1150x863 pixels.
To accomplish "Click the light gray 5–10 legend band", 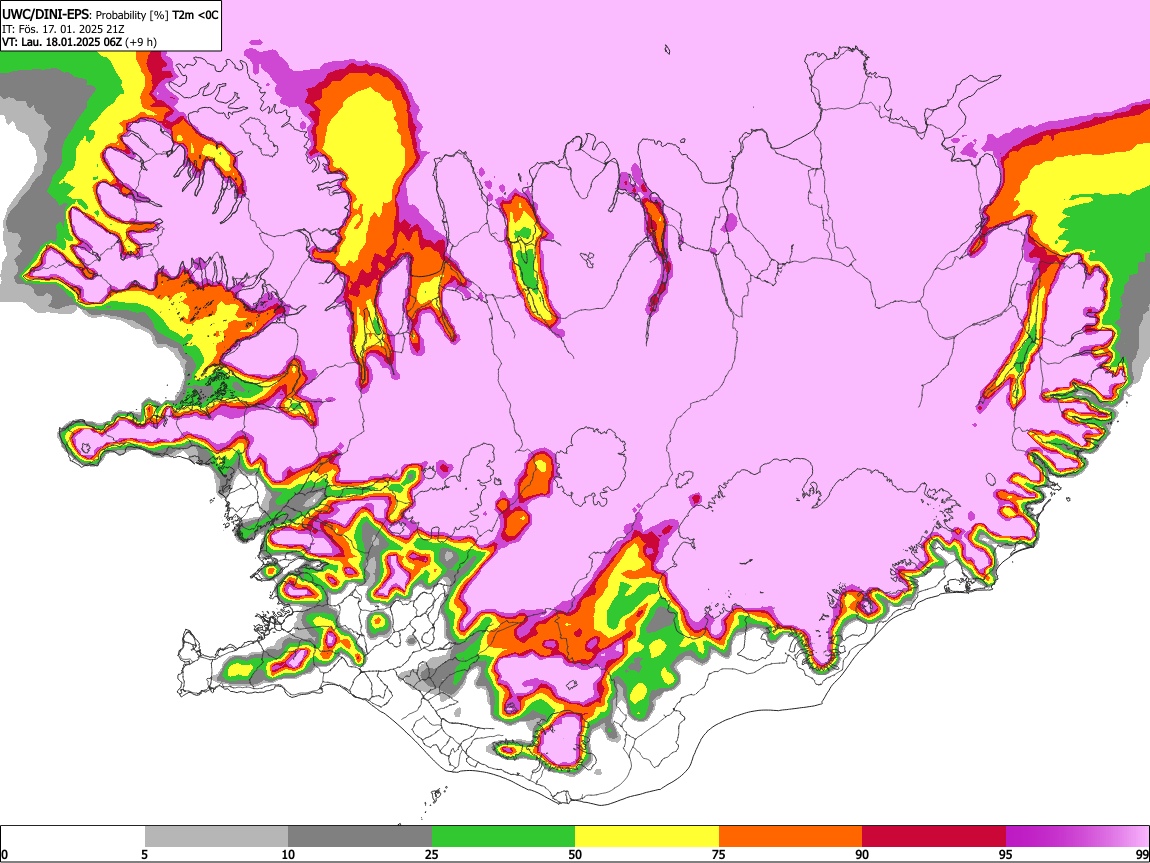I will (216, 836).
